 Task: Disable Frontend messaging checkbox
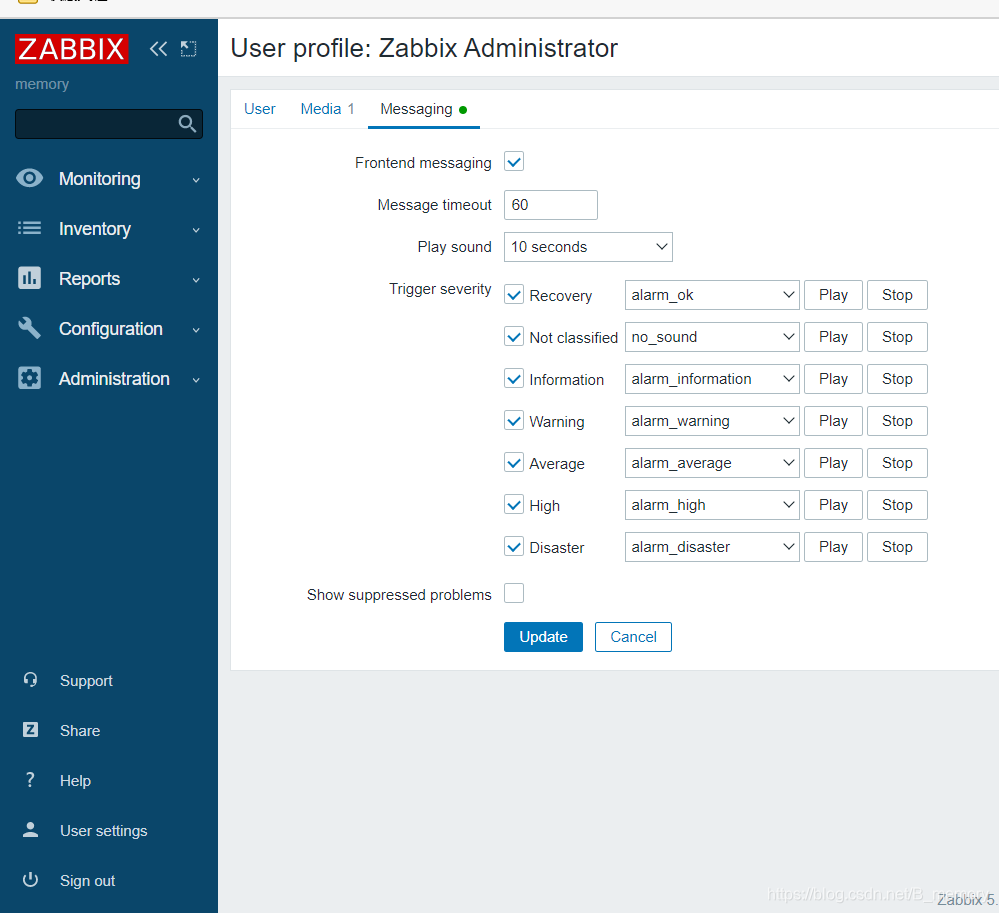tap(514, 162)
